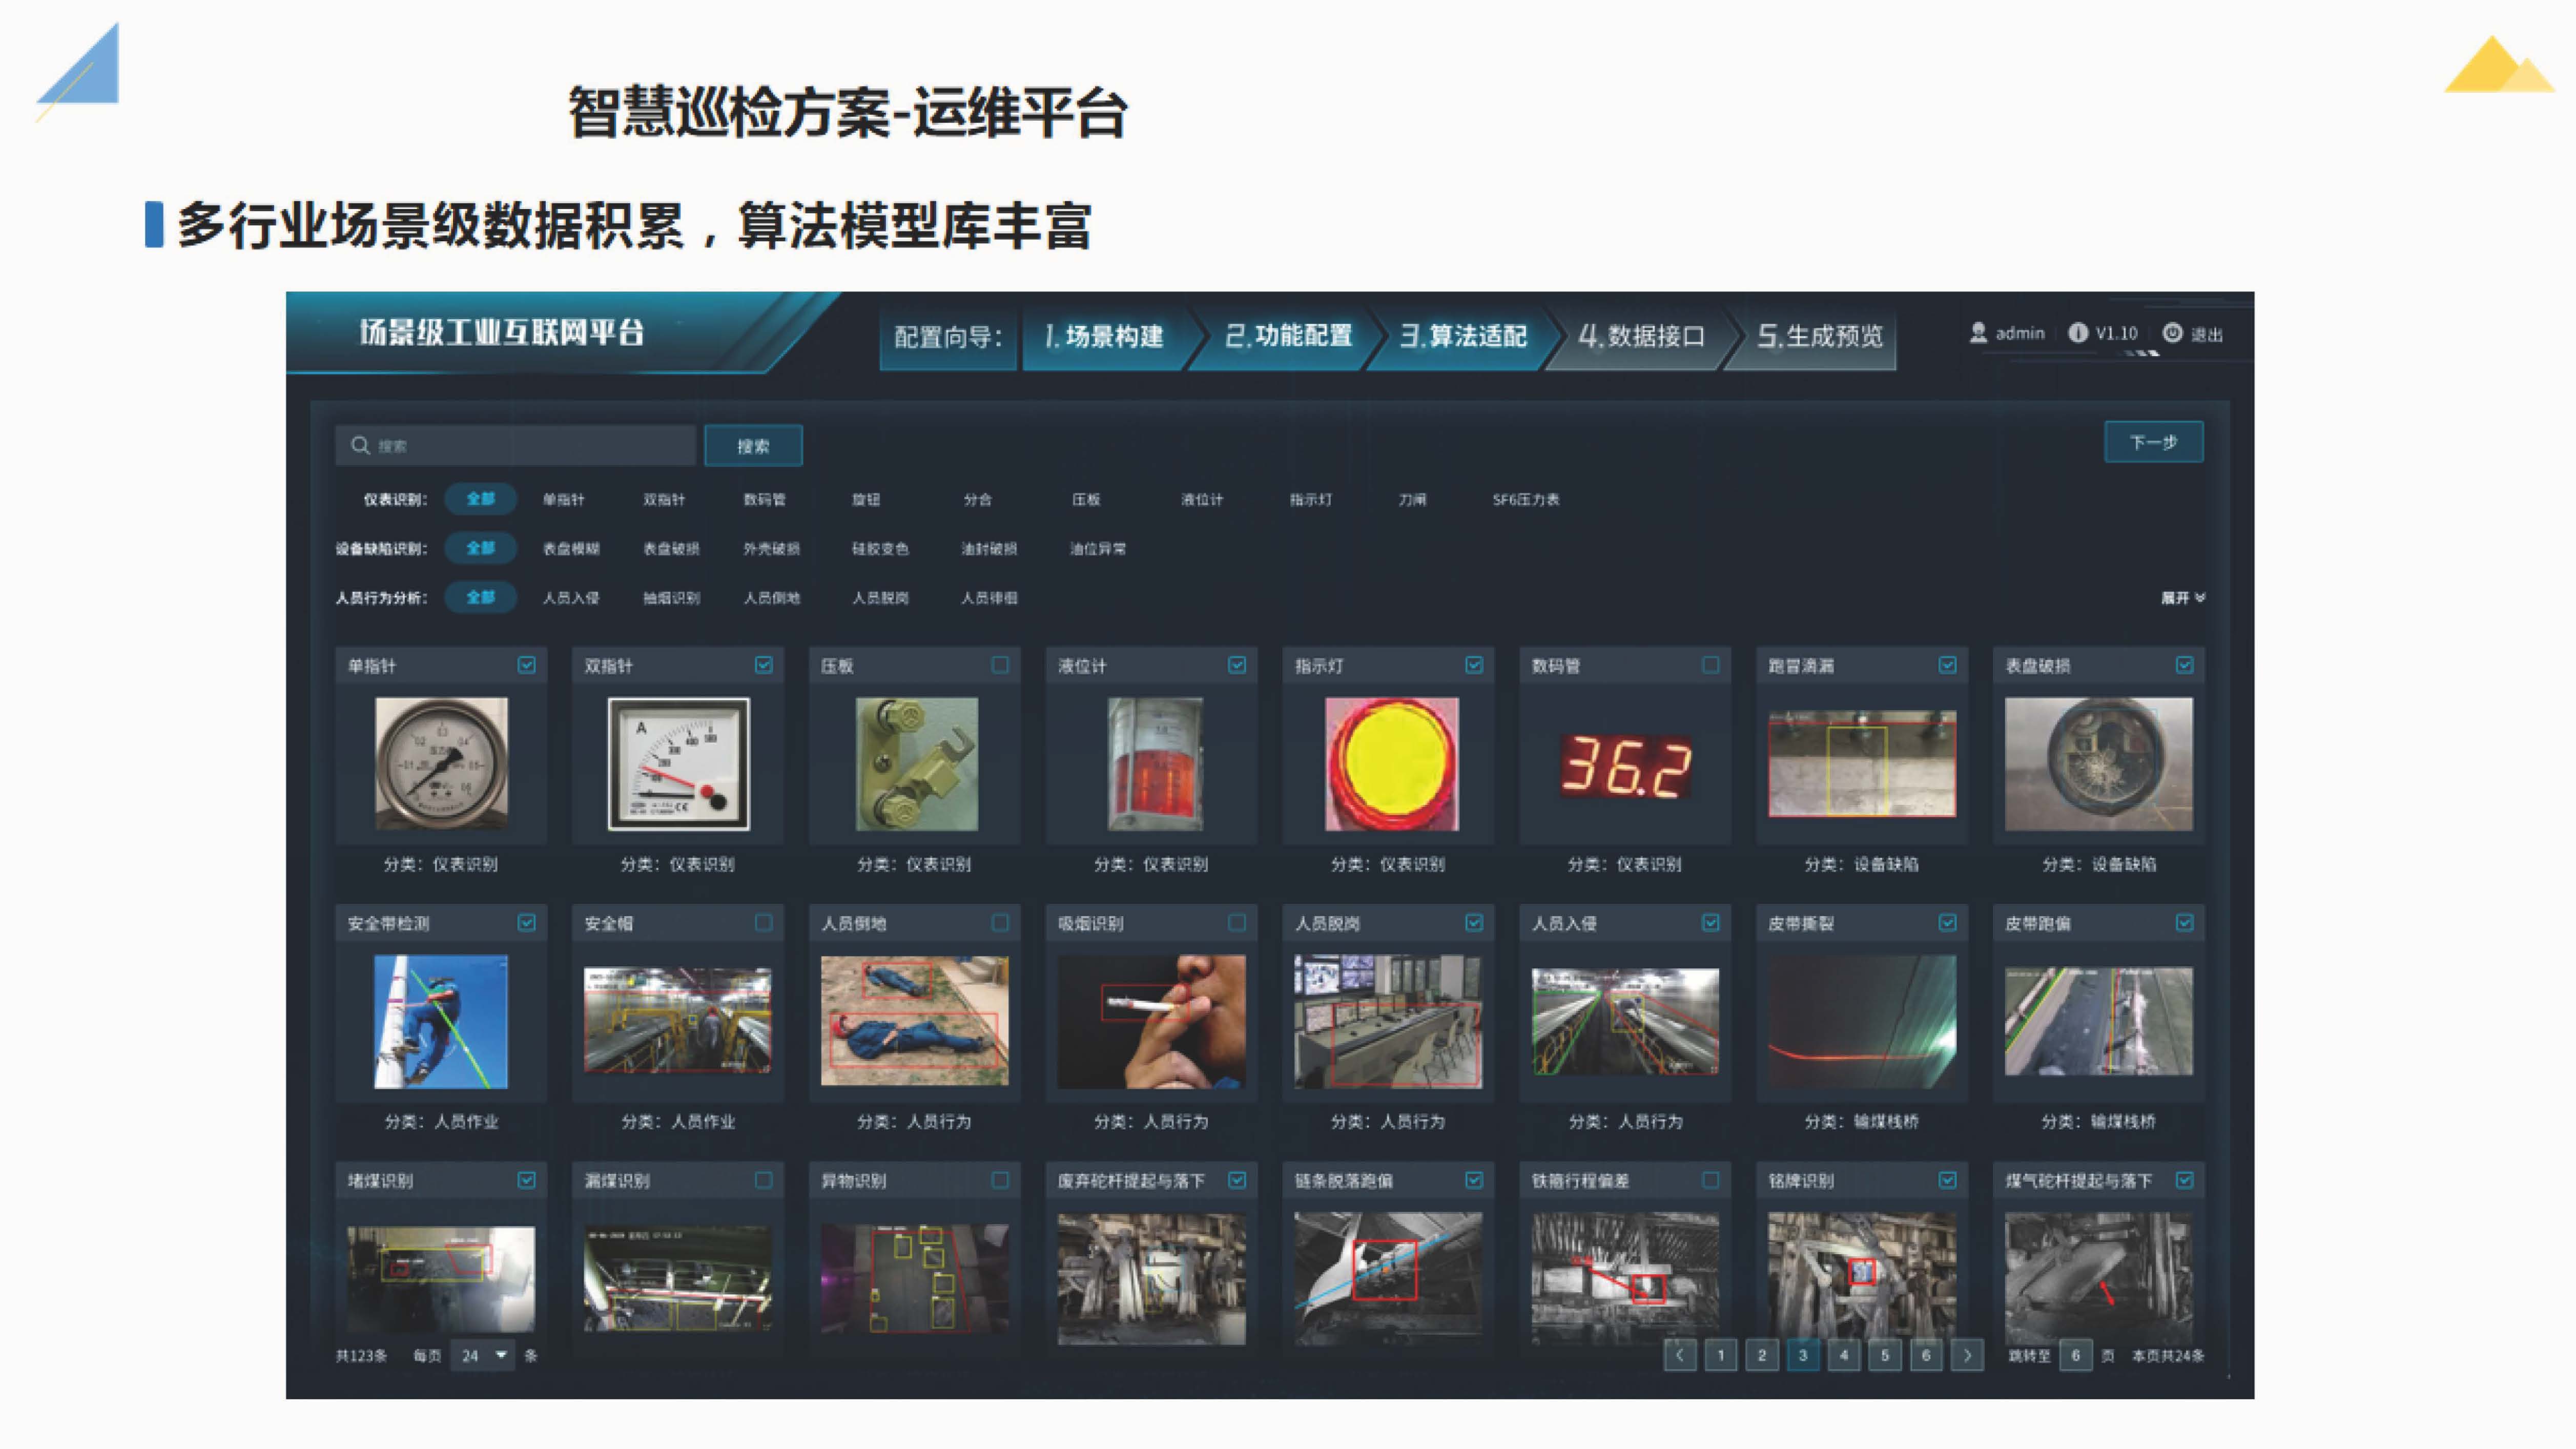Select 全部 in 设备缺陷识别 row
This screenshot has width=2576, height=1449.
click(x=480, y=548)
